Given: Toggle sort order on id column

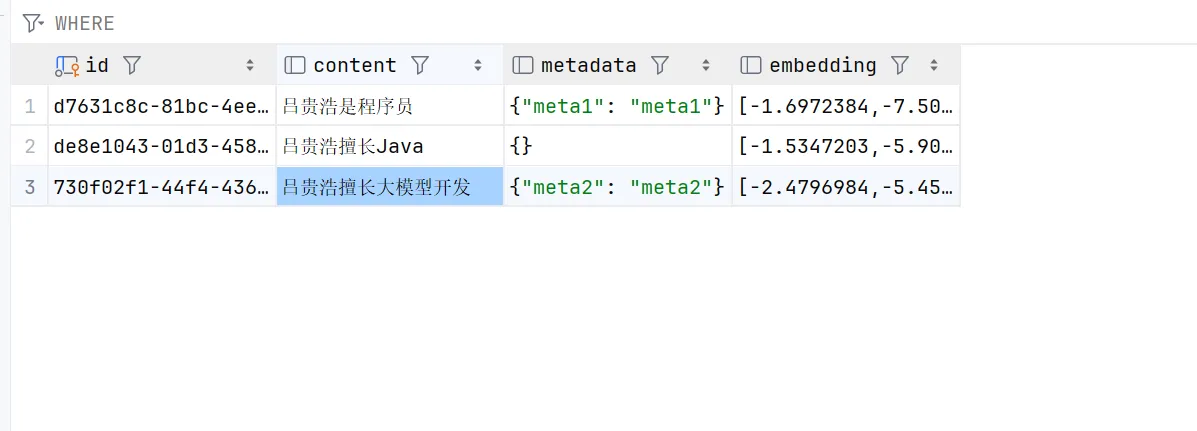Looking at the screenshot, I should point(250,65).
